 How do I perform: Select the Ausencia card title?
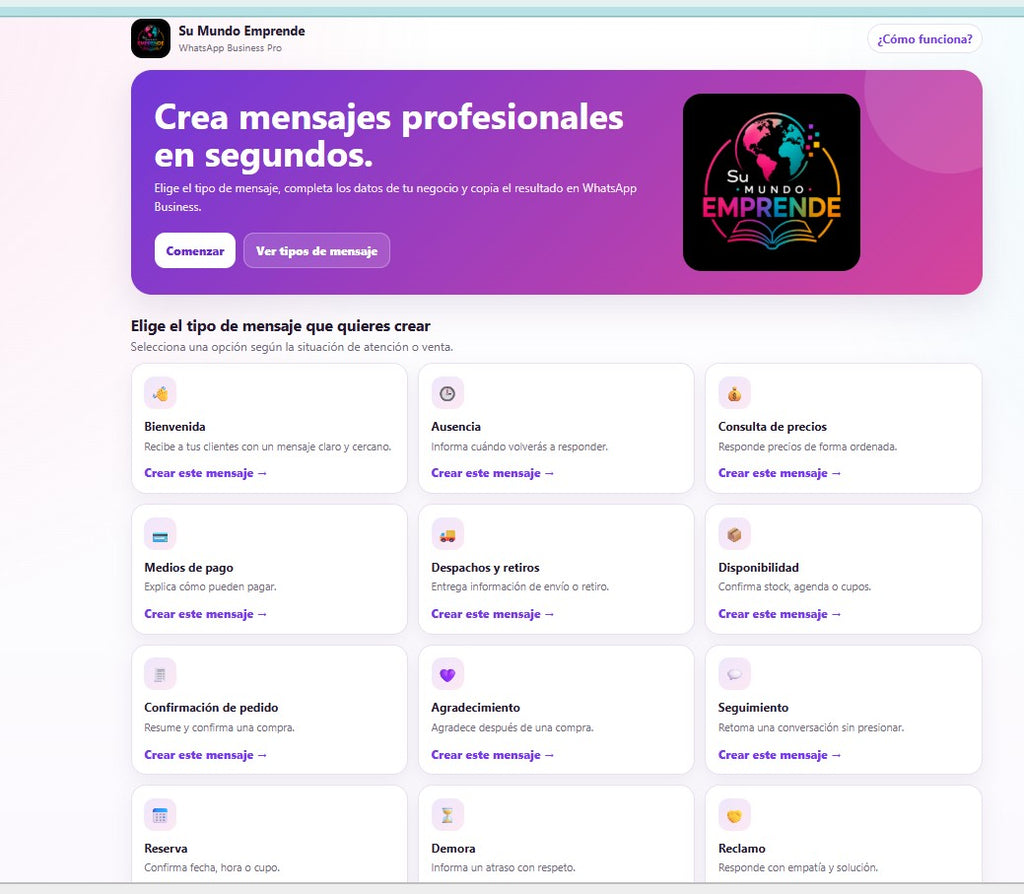click(x=456, y=427)
